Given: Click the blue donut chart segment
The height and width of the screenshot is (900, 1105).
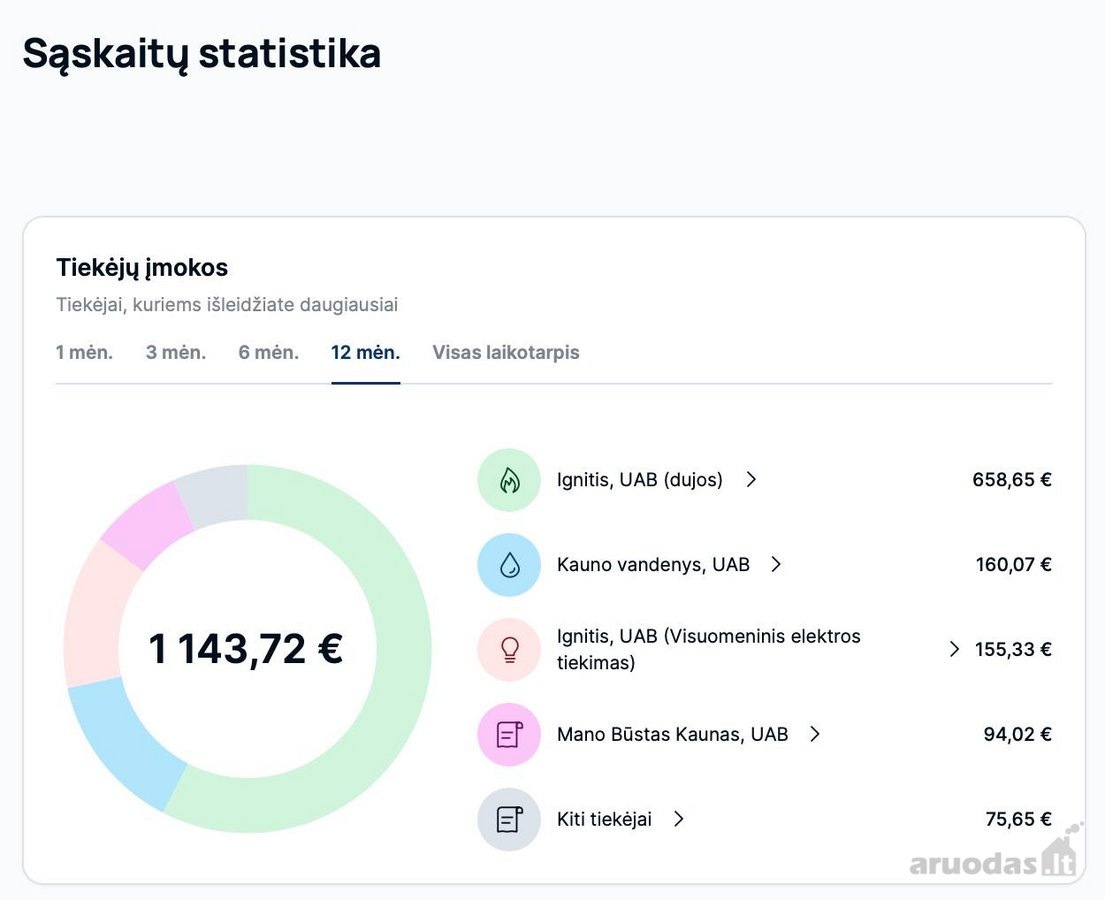Looking at the screenshot, I should [x=127, y=744].
